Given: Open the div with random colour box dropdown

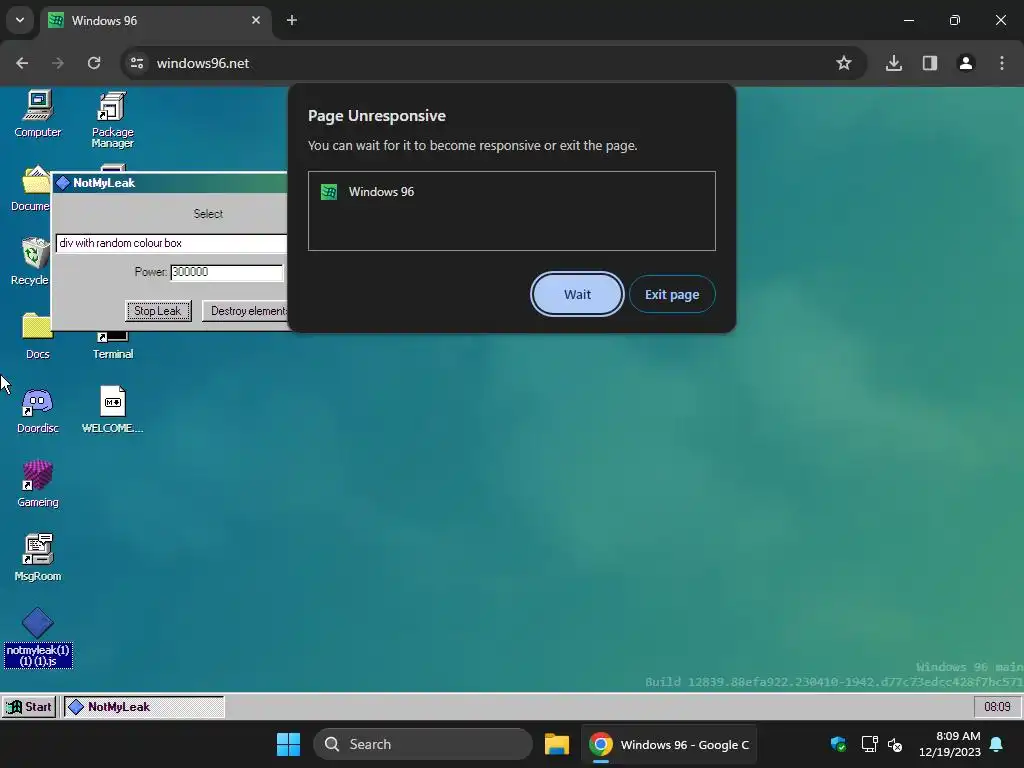Looking at the screenshot, I should coord(172,243).
